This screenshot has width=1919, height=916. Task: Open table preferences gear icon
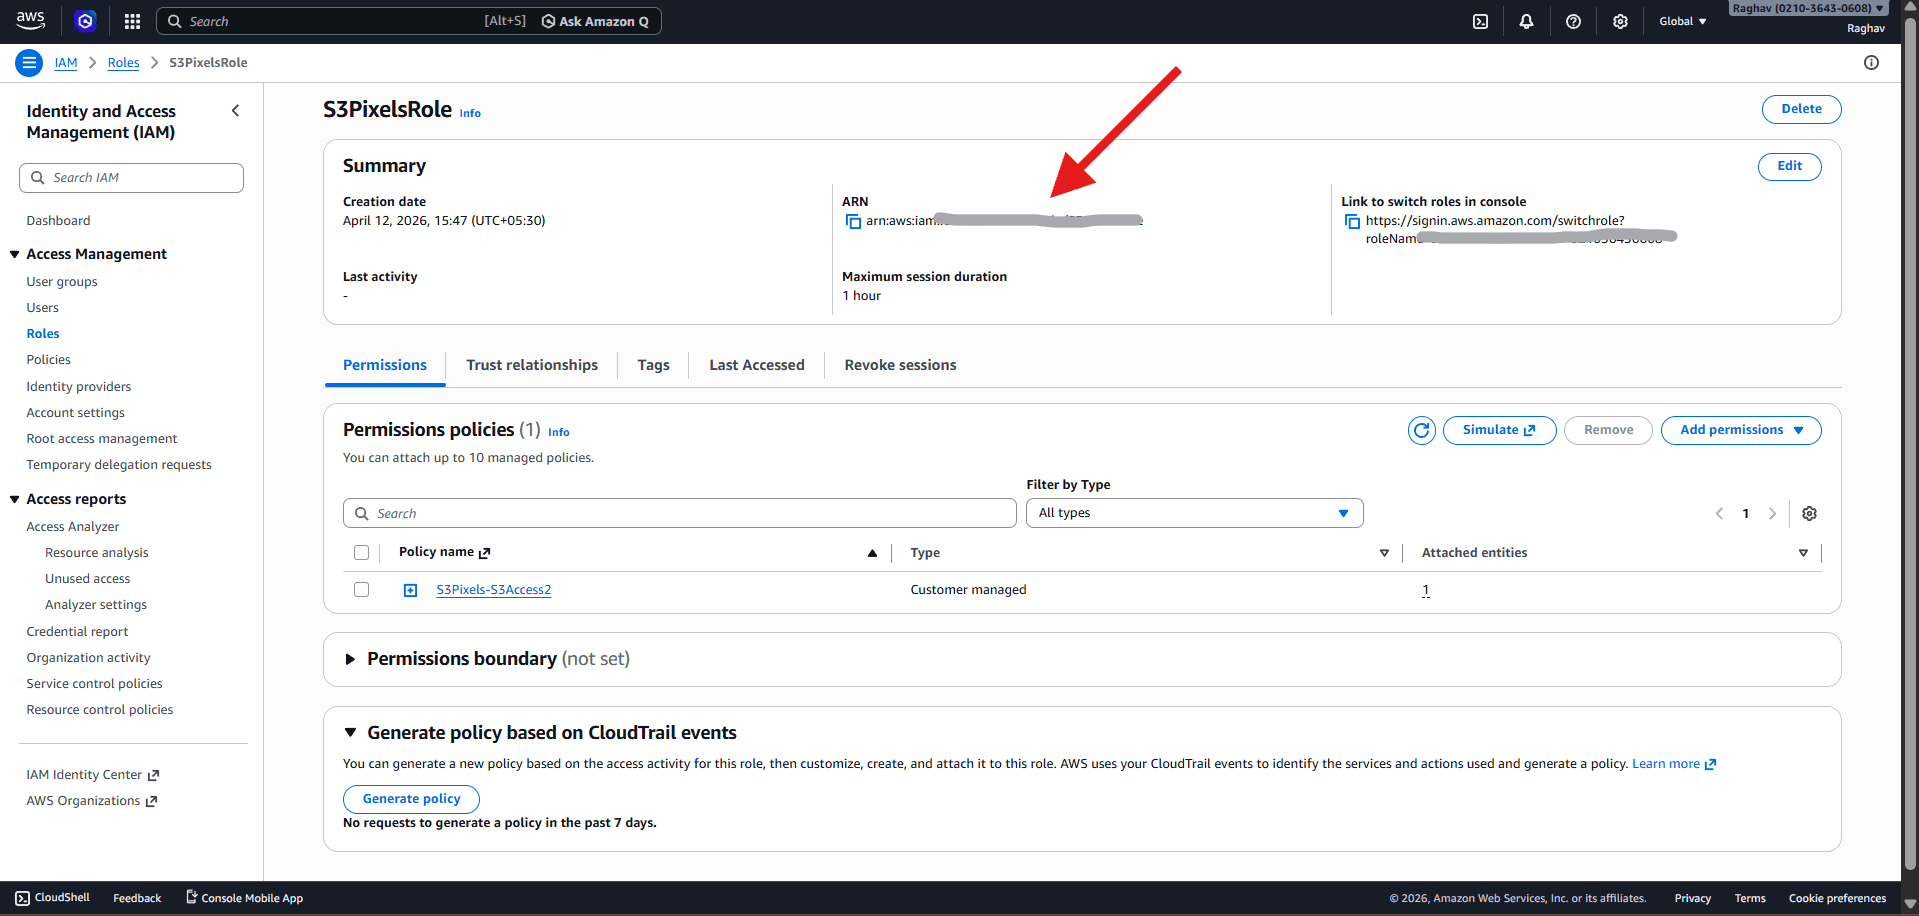pyautogui.click(x=1809, y=513)
